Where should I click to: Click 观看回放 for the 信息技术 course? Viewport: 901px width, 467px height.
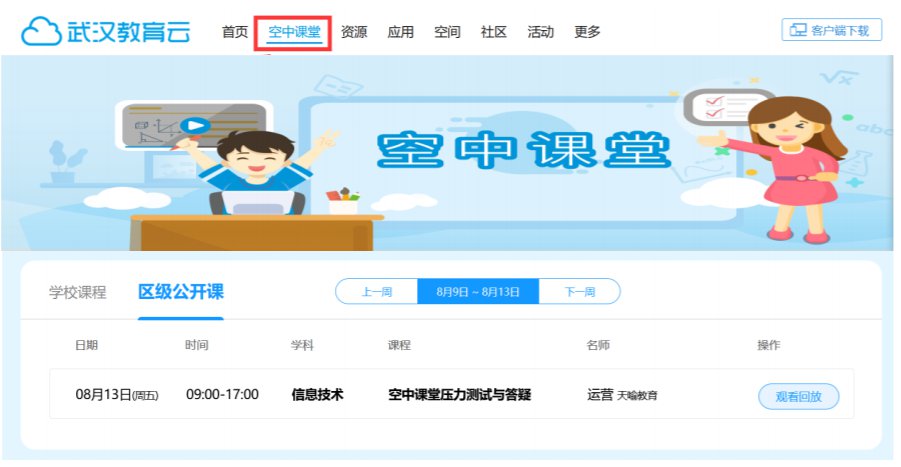[798, 396]
